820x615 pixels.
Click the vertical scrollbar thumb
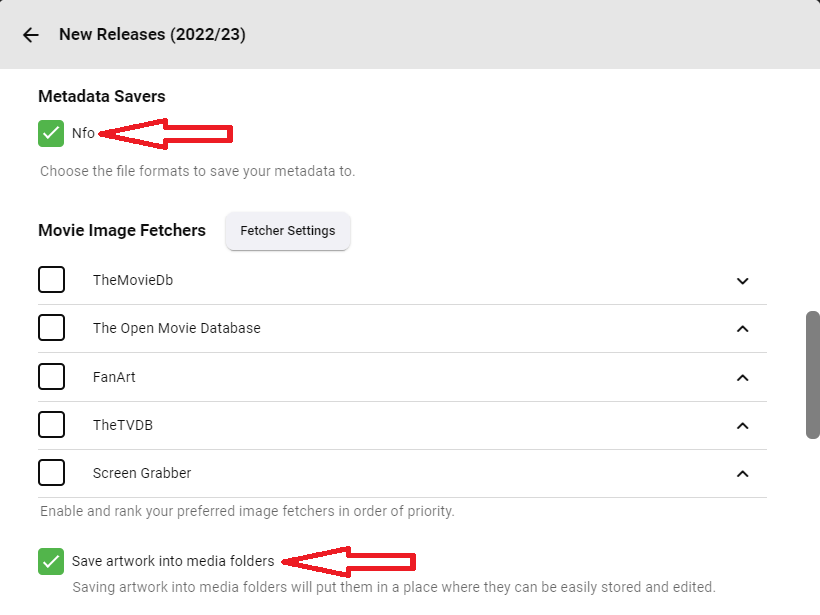click(813, 374)
